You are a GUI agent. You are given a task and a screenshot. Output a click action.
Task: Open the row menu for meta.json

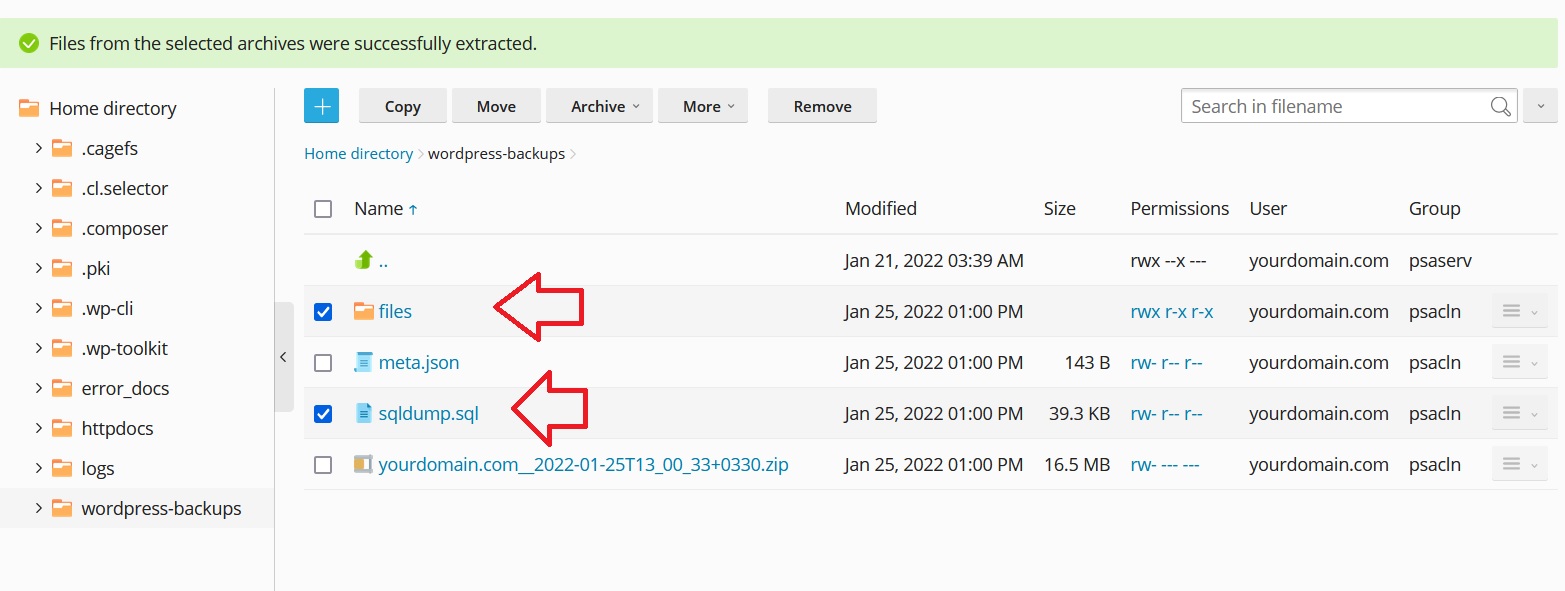(1518, 363)
